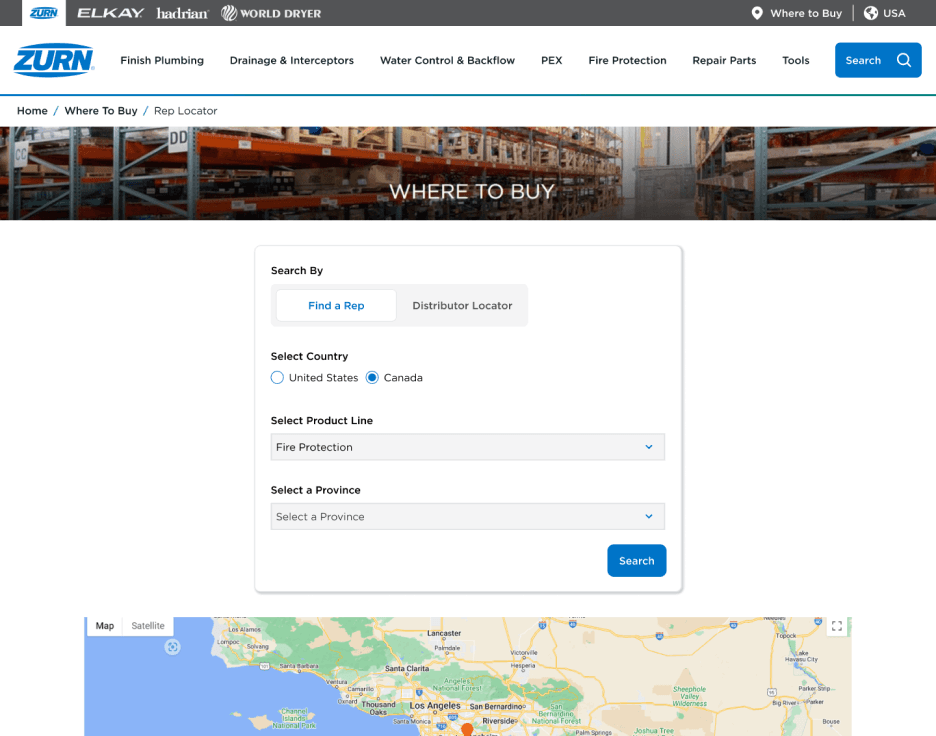Click Lancaster label on the map
The image size is (936, 736).
pos(444,633)
